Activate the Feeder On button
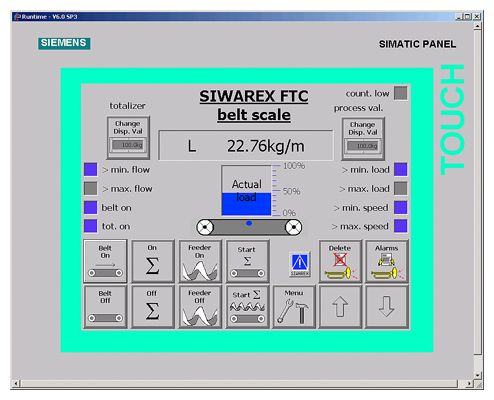The height and width of the screenshot is (400, 494). 200,261
